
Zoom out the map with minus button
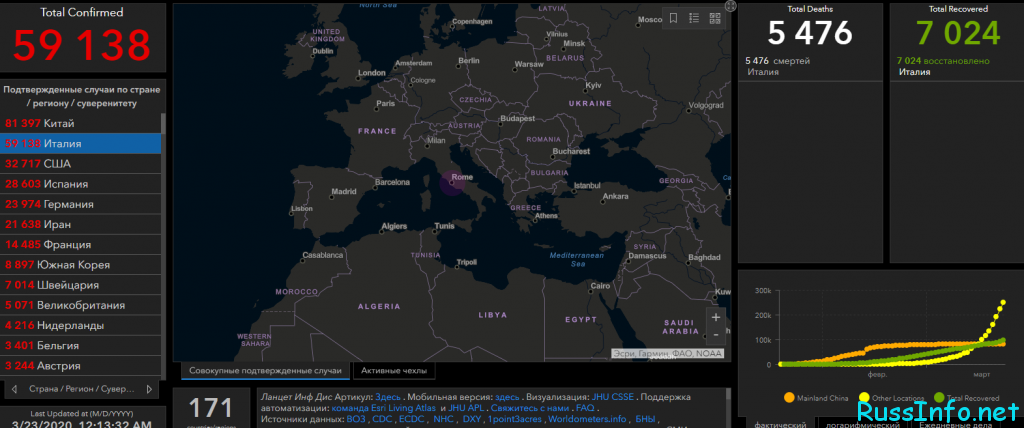pyautogui.click(x=716, y=334)
